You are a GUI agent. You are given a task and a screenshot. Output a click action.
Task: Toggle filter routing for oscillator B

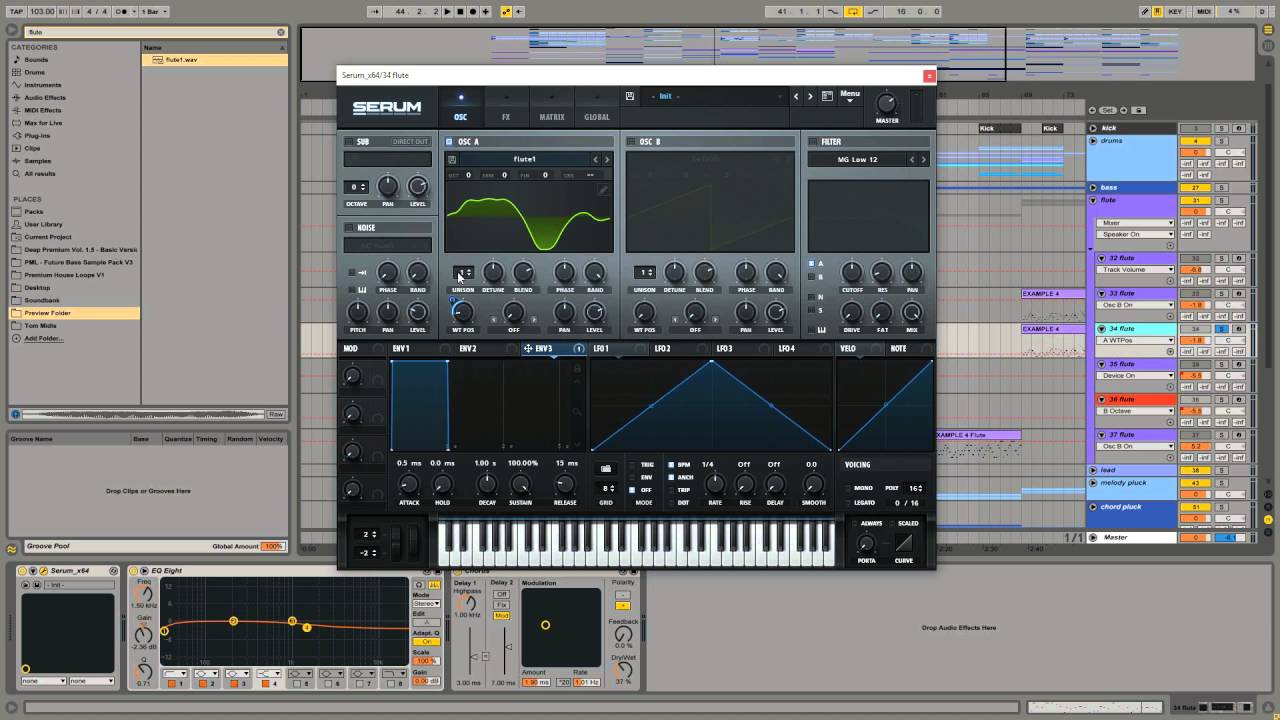click(x=811, y=277)
